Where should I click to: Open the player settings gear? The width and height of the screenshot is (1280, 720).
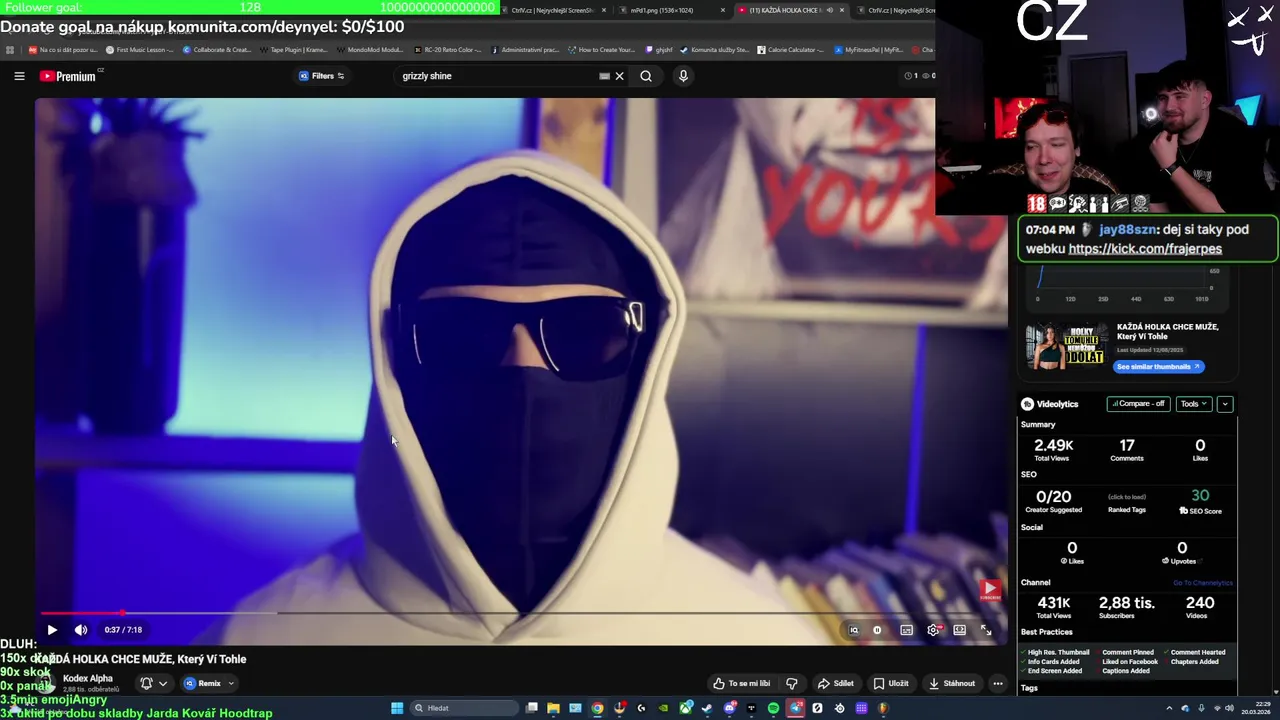(x=933, y=630)
